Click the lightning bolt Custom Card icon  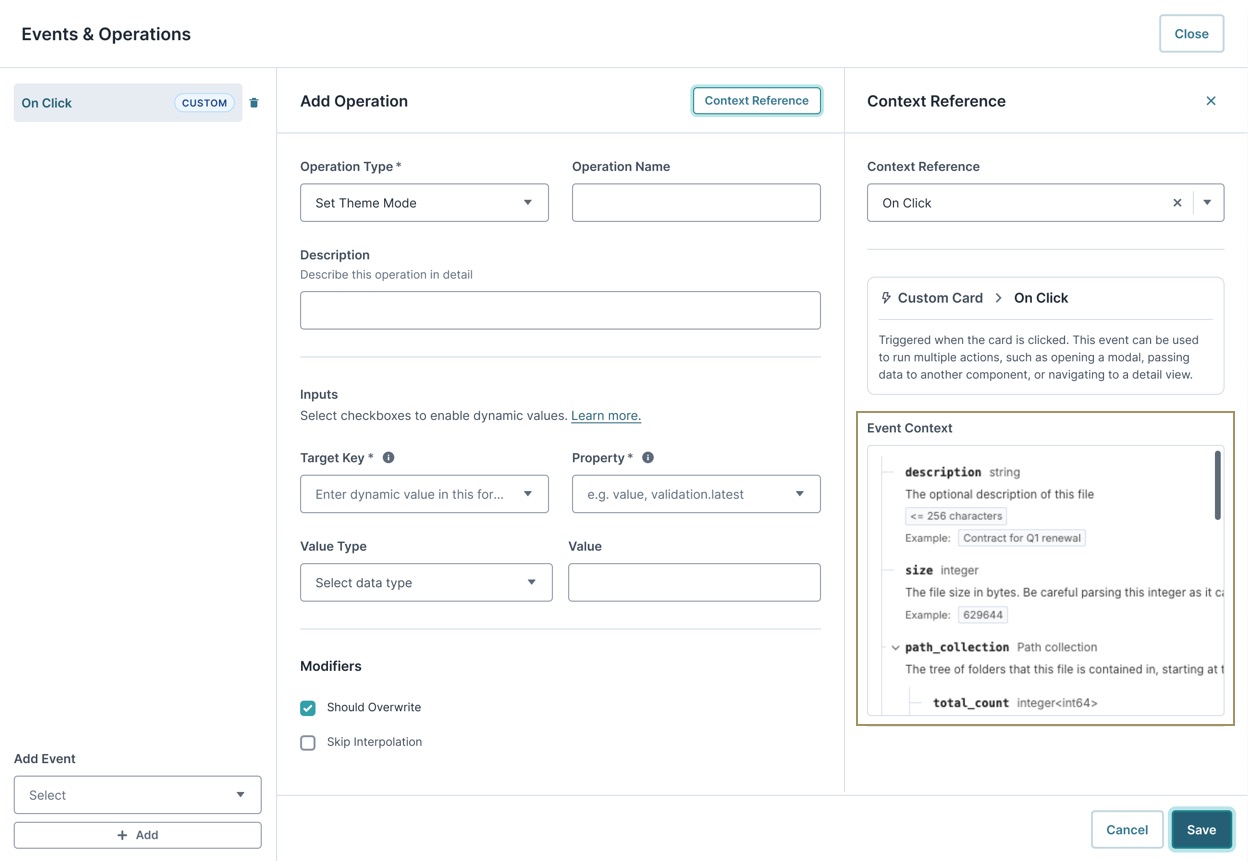(886, 298)
